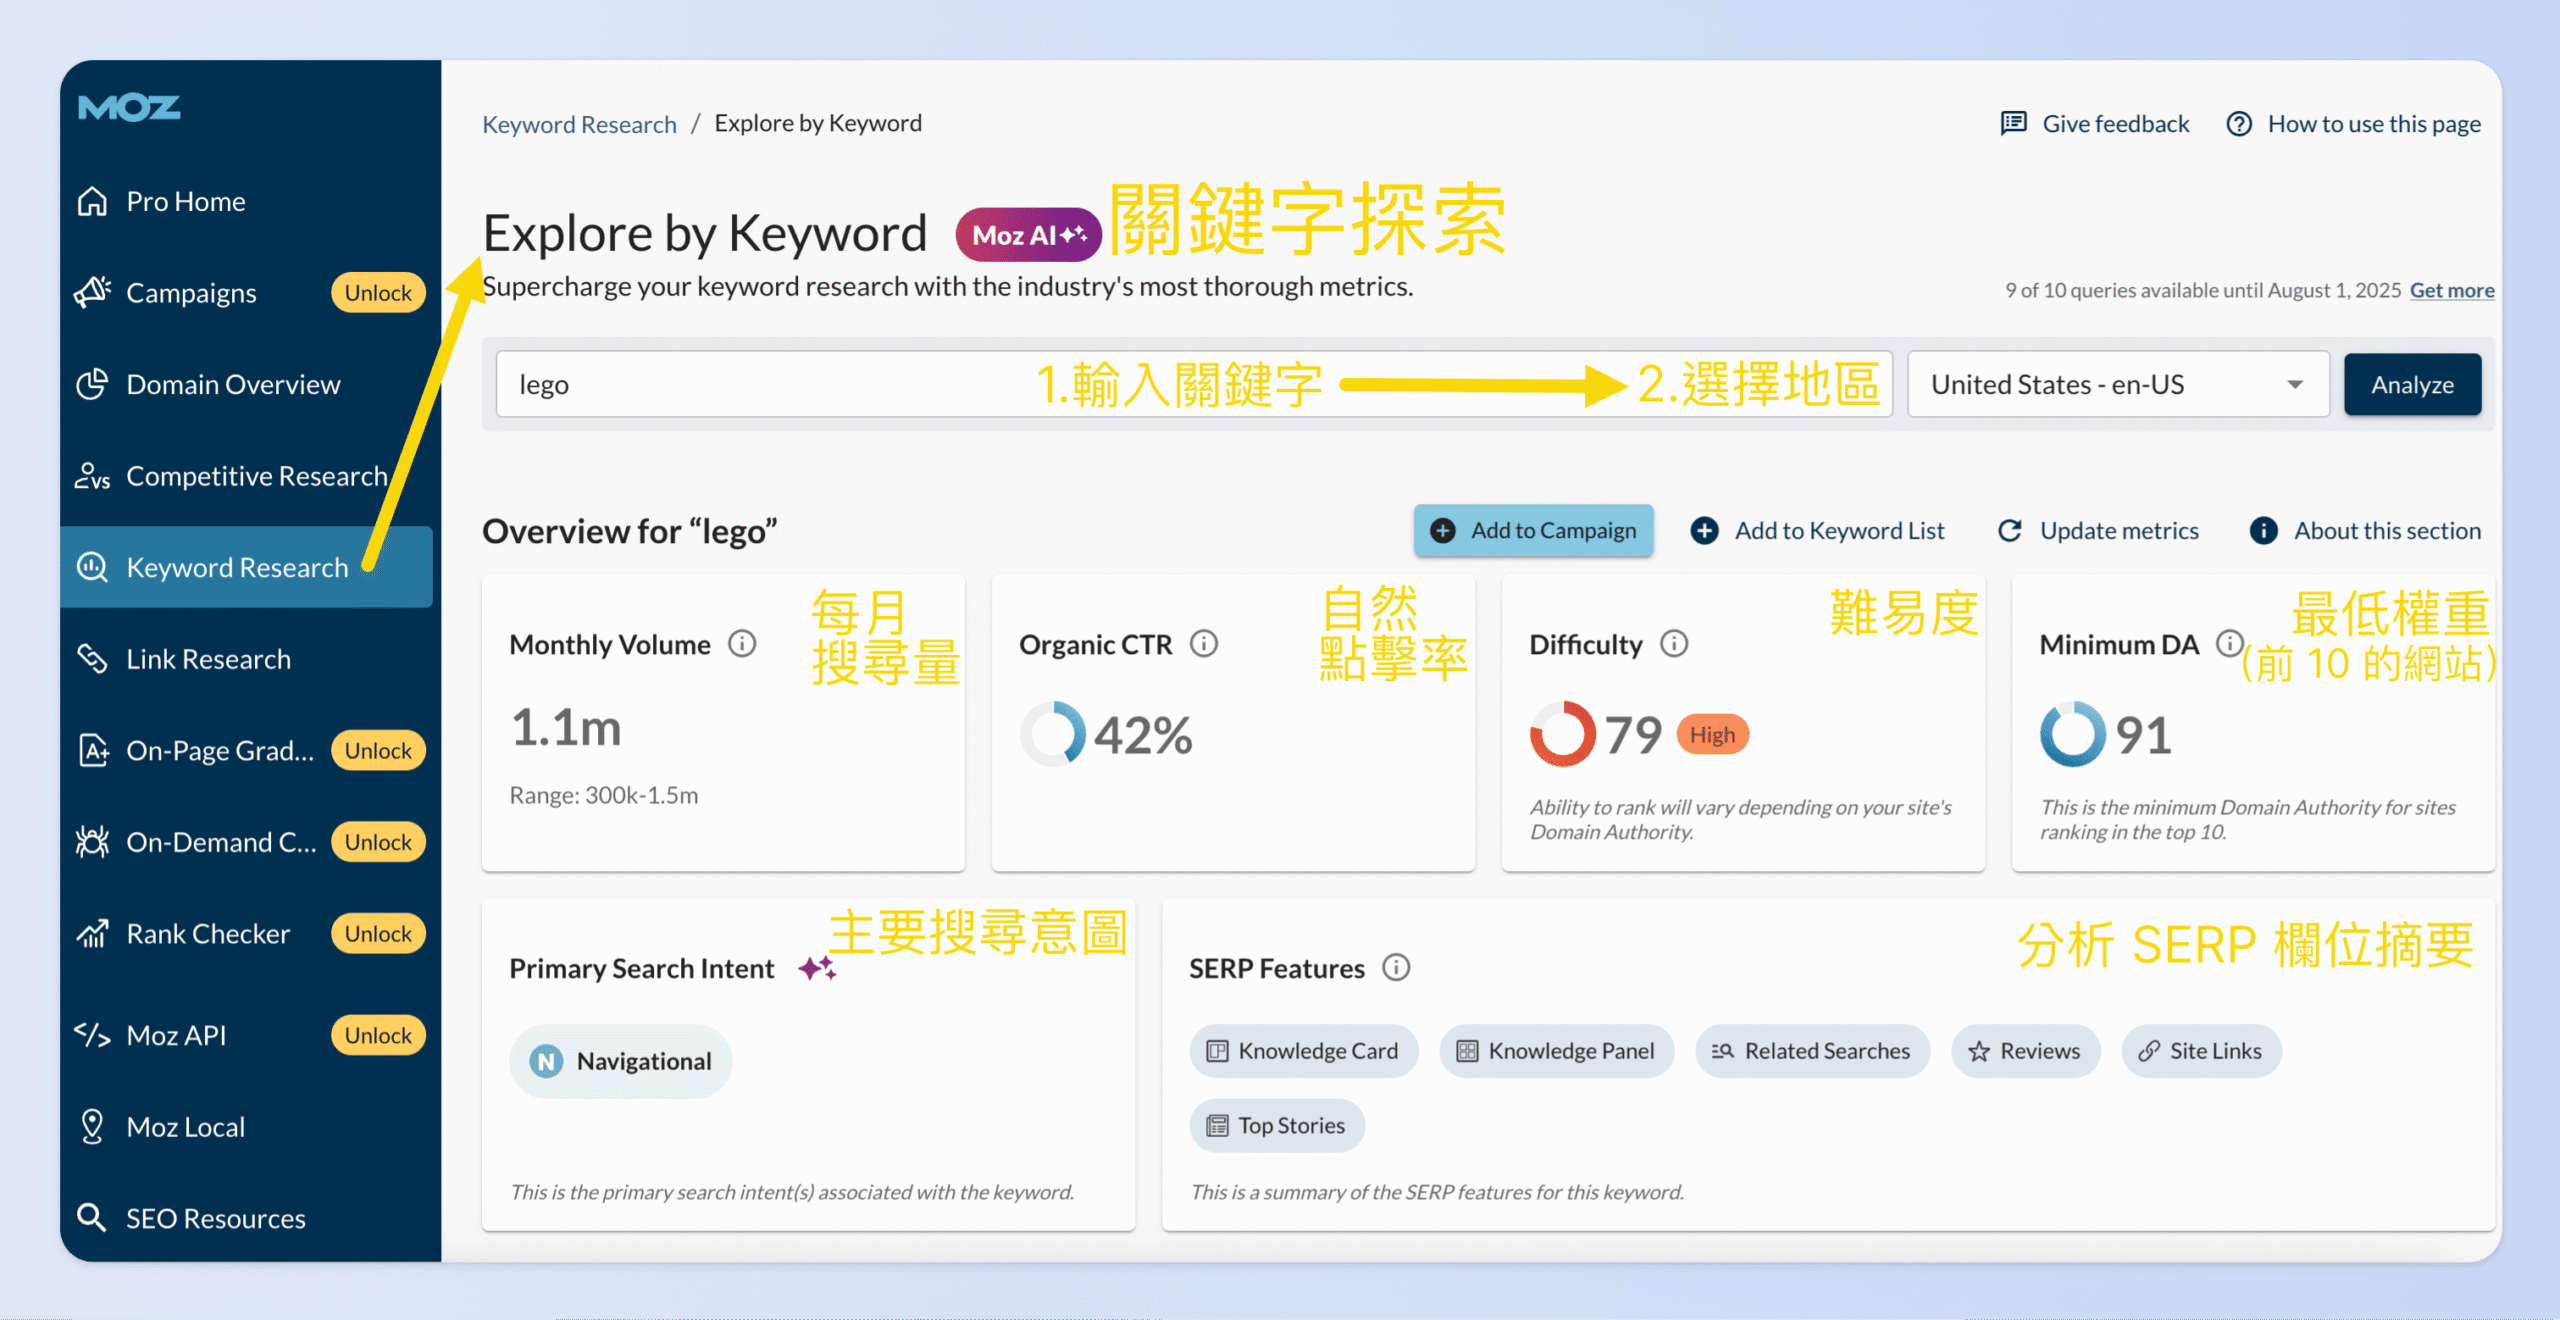
Task: Select Link Research in the sidebar
Action: (207, 658)
